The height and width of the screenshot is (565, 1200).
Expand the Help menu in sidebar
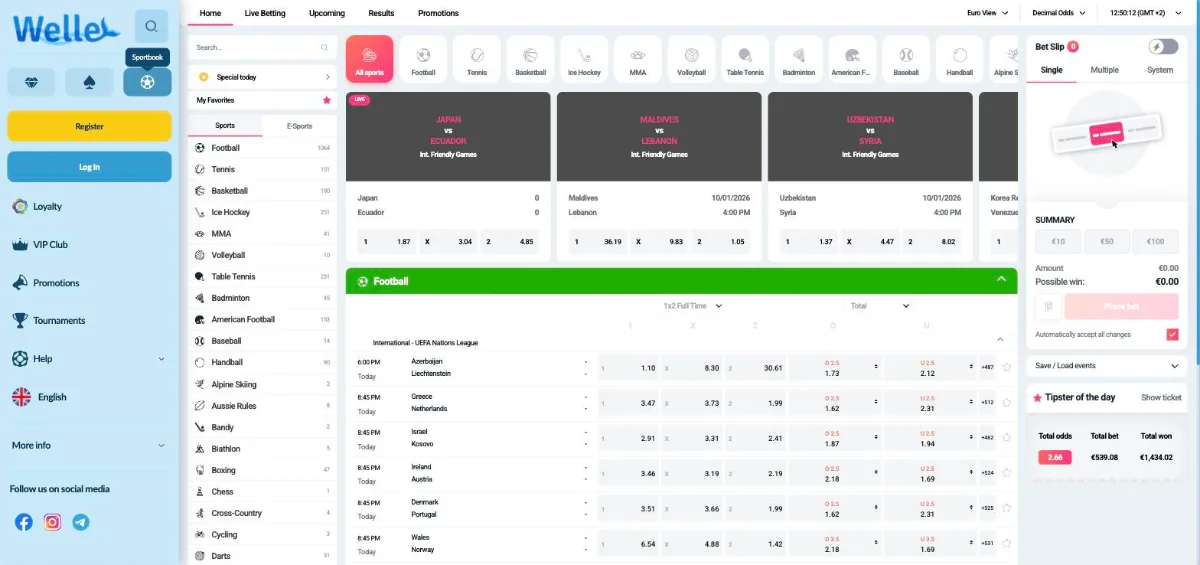(x=88, y=358)
